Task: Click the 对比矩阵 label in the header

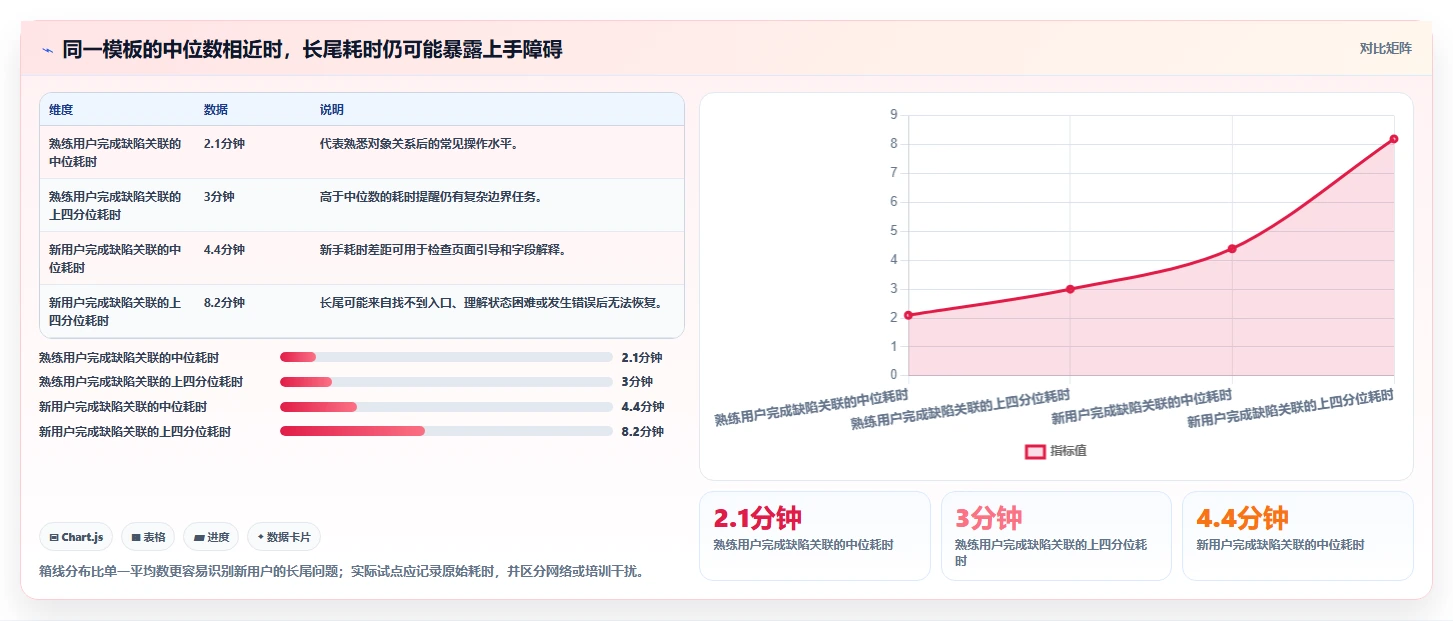Action: [1385, 48]
